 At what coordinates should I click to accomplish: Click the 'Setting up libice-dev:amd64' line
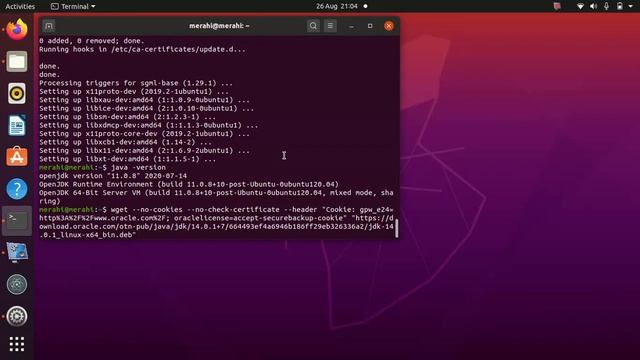[x=147, y=109]
